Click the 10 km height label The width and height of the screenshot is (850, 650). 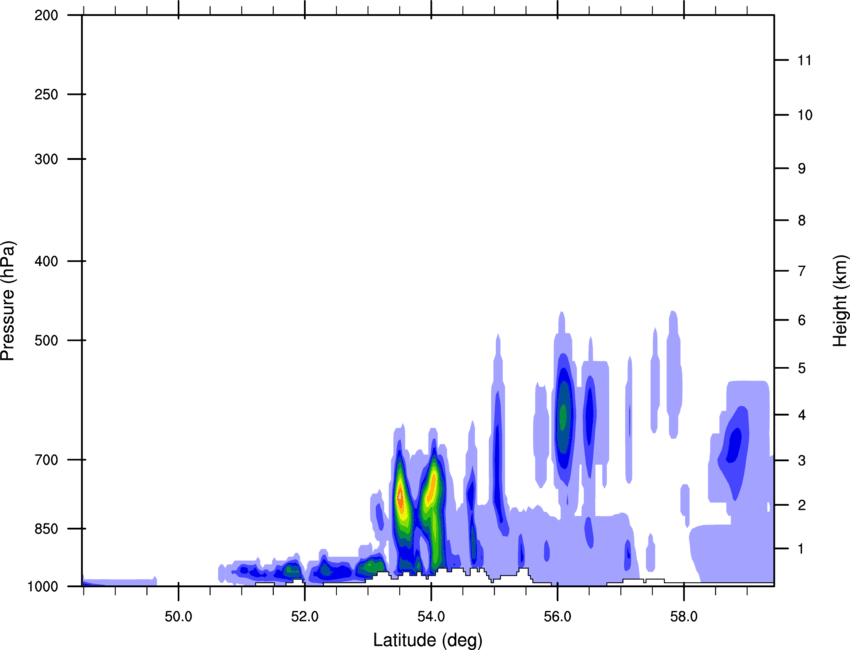(x=805, y=115)
